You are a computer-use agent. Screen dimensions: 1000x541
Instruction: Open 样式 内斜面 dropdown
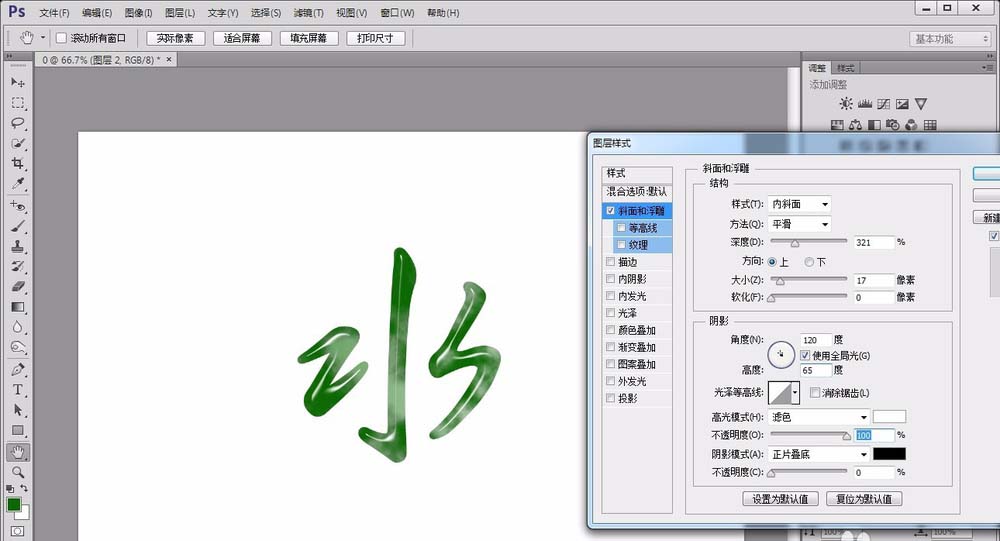click(800, 204)
